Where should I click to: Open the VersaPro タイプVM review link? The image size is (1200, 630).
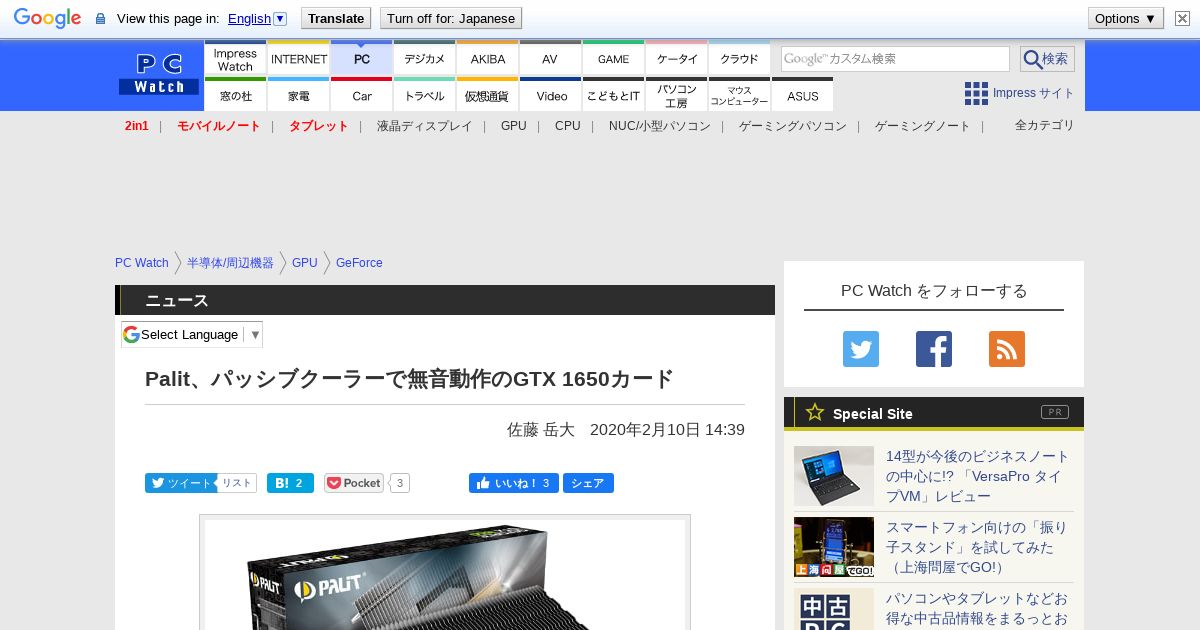tap(978, 476)
